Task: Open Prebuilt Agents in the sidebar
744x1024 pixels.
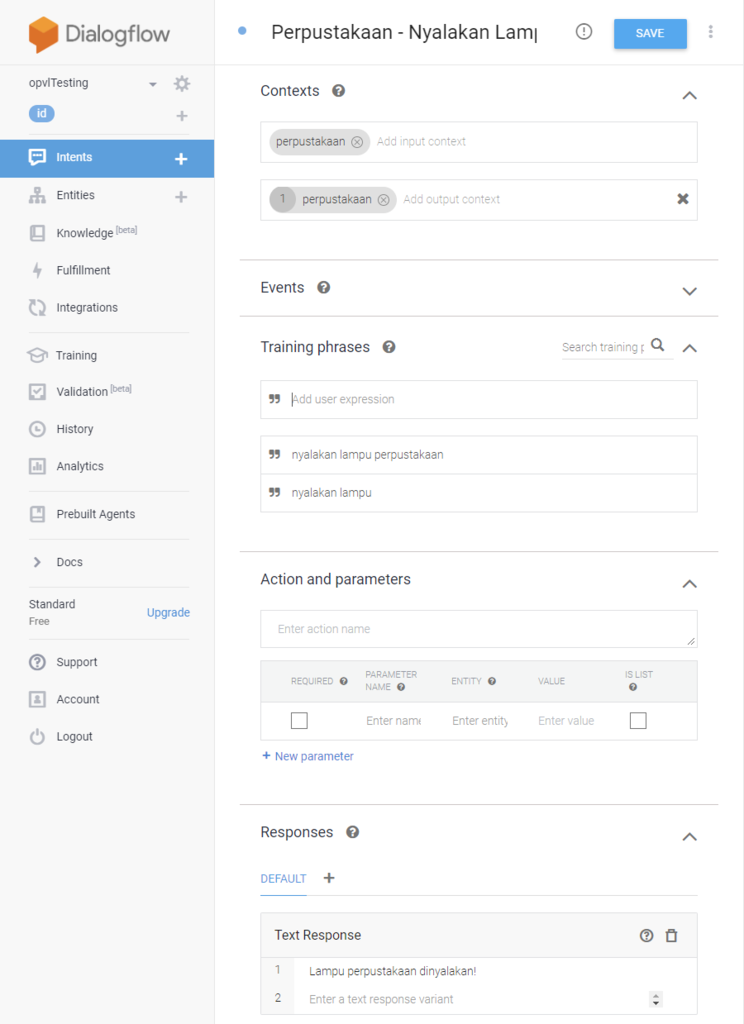Action: (x=95, y=514)
